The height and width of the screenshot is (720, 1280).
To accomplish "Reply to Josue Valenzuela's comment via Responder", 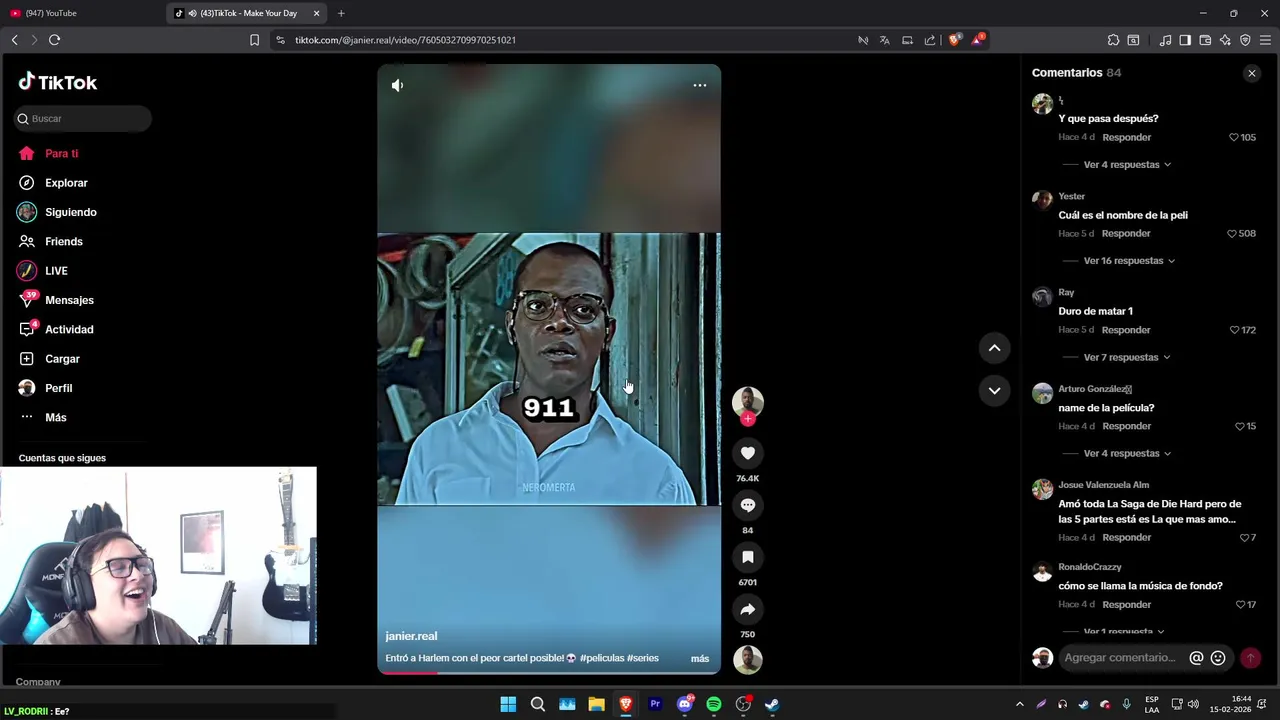I will point(1126,538).
